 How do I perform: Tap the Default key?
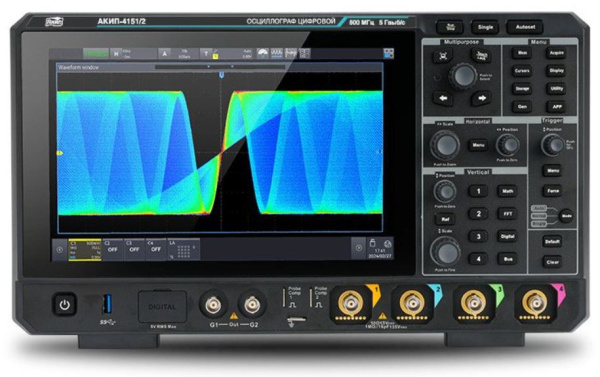click(x=552, y=242)
